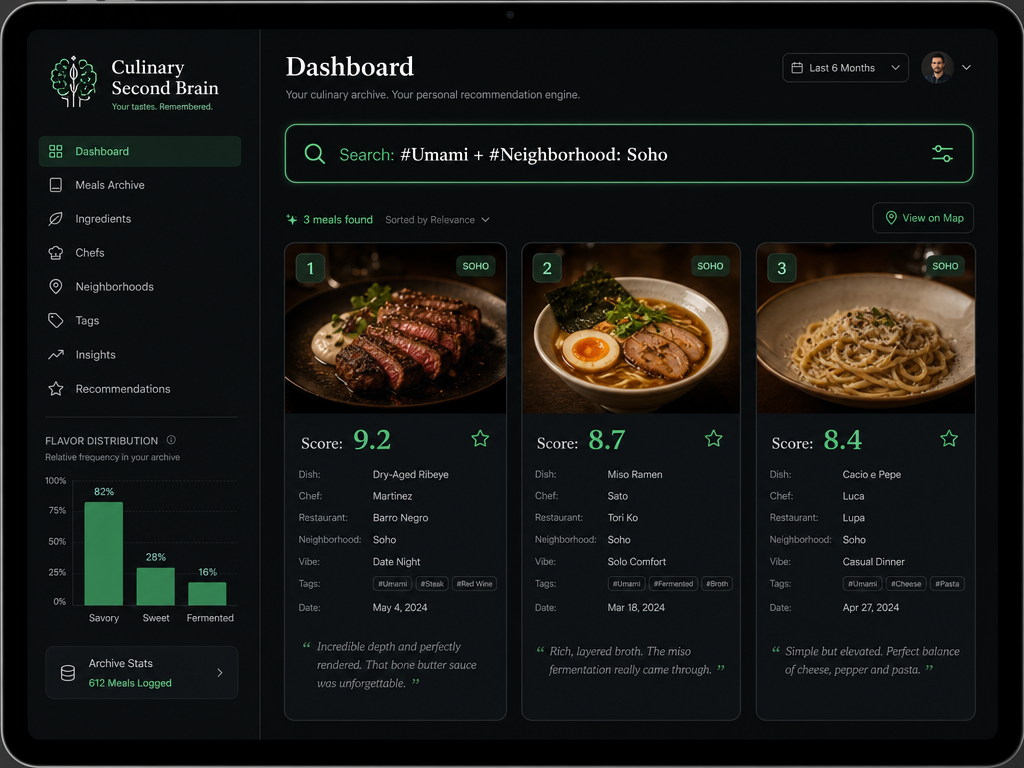Click the Insights trend arrow icon
Image resolution: width=1024 pixels, height=768 pixels.
[x=56, y=355]
